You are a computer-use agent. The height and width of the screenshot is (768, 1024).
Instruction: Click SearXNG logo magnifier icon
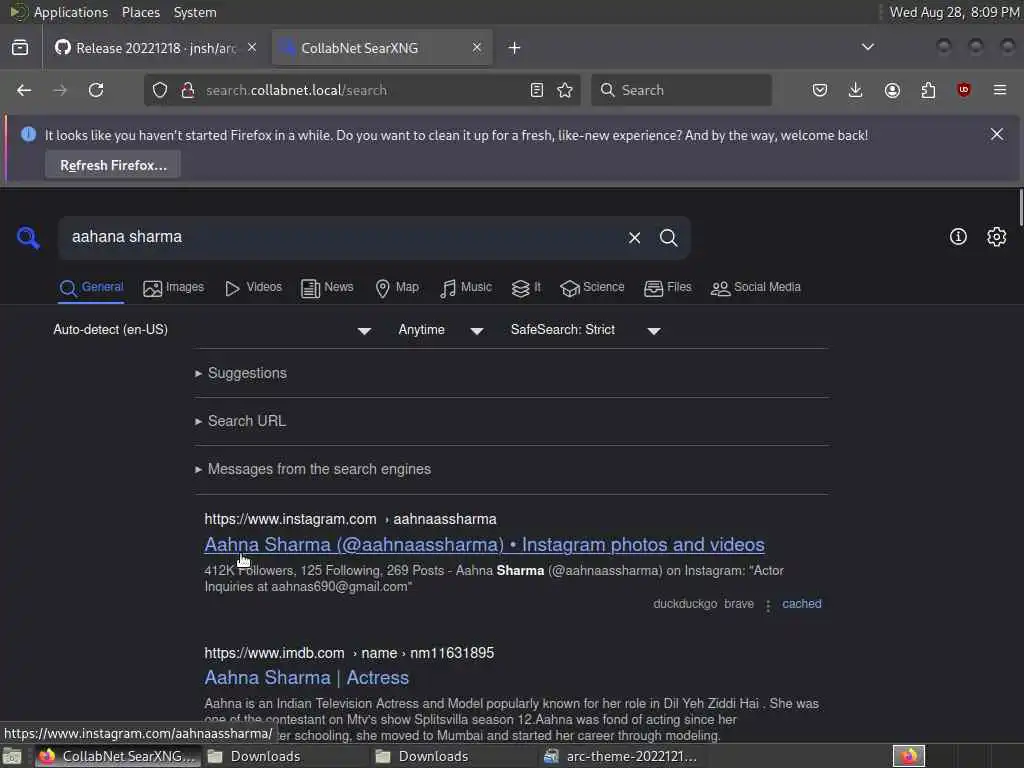(28, 238)
